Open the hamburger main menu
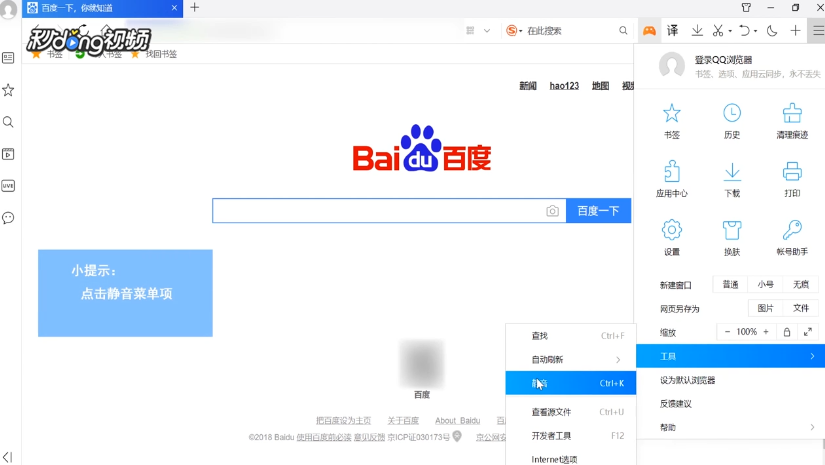Image resolution: width=825 pixels, height=465 pixels. [x=818, y=31]
